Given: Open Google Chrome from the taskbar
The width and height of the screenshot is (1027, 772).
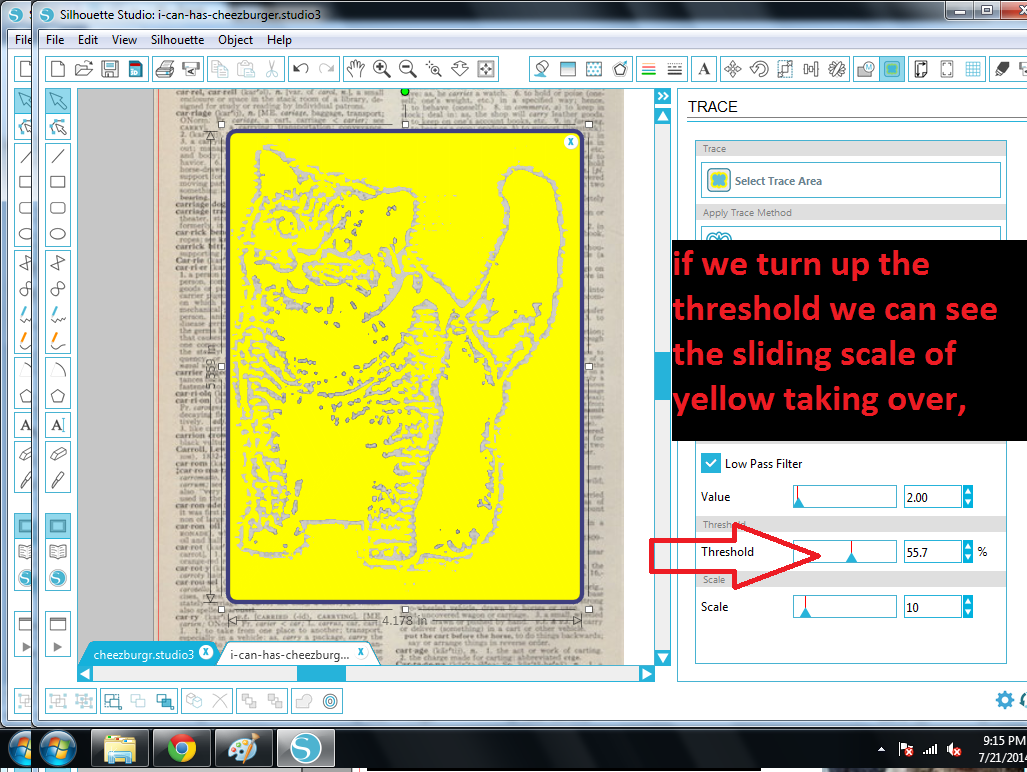Looking at the screenshot, I should (x=181, y=748).
